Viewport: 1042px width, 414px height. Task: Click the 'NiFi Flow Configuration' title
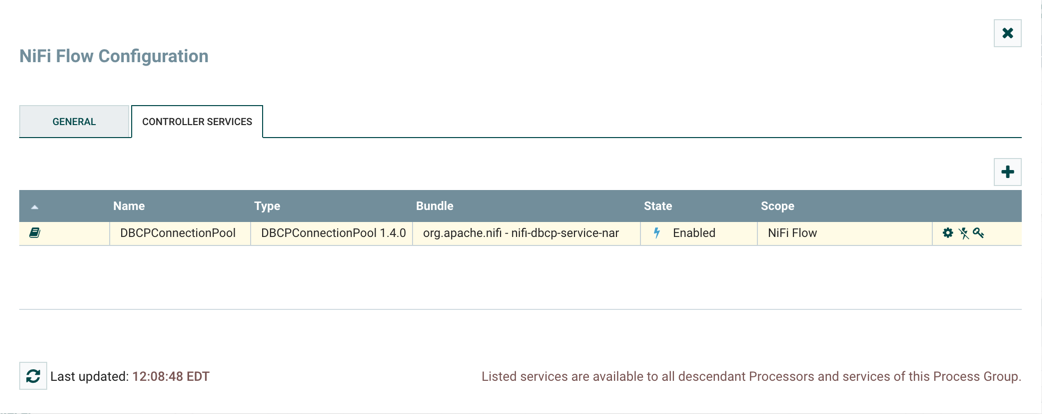(x=114, y=56)
